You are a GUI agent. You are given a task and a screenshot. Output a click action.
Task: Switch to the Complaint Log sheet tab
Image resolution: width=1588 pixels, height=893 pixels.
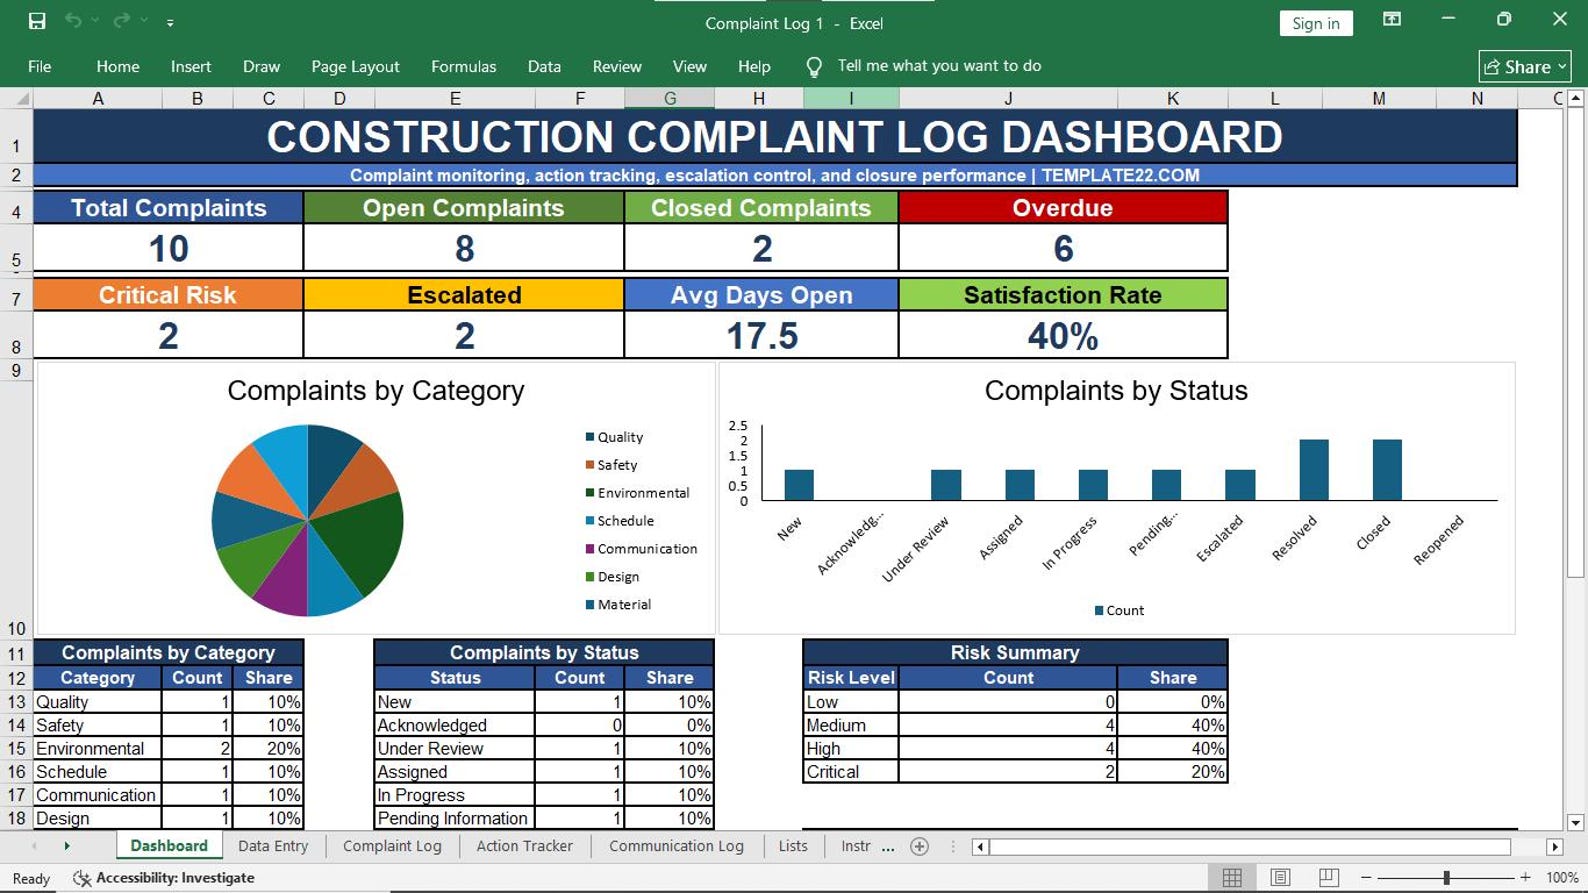(x=392, y=846)
